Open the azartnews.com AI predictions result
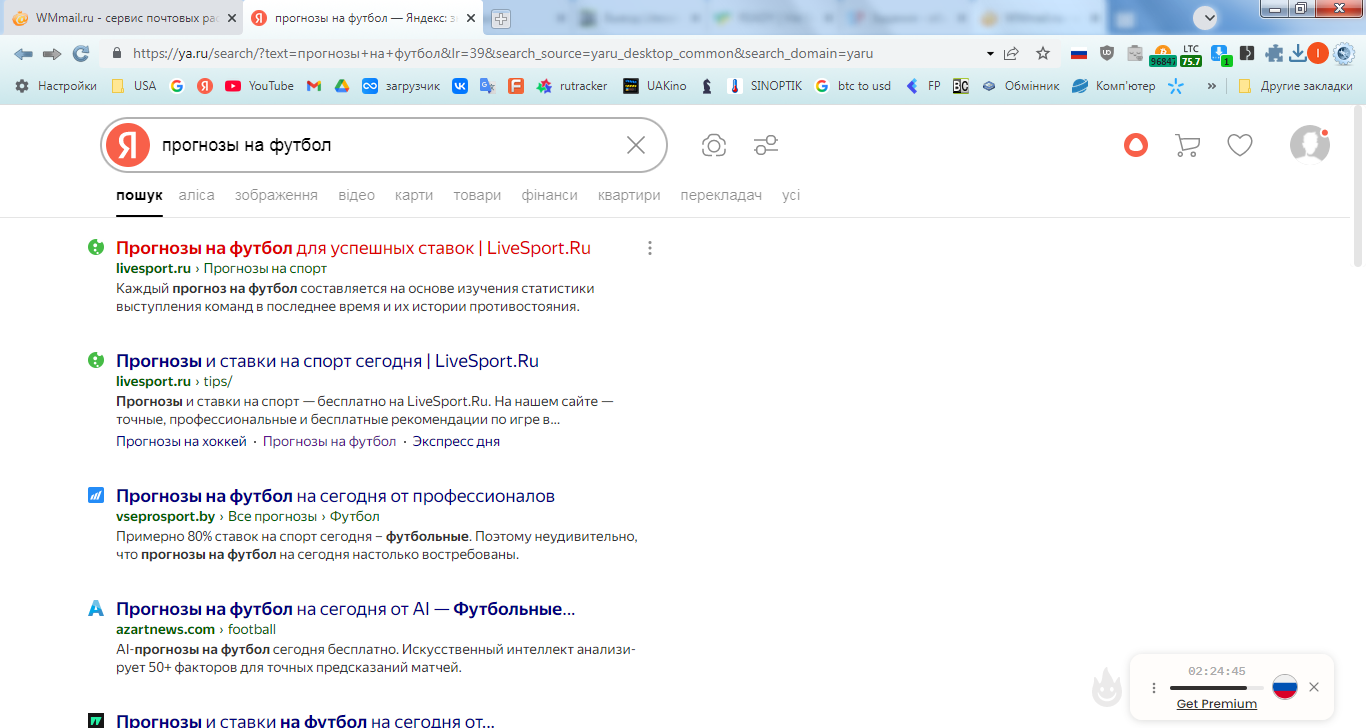The height and width of the screenshot is (728, 1366). click(x=346, y=609)
